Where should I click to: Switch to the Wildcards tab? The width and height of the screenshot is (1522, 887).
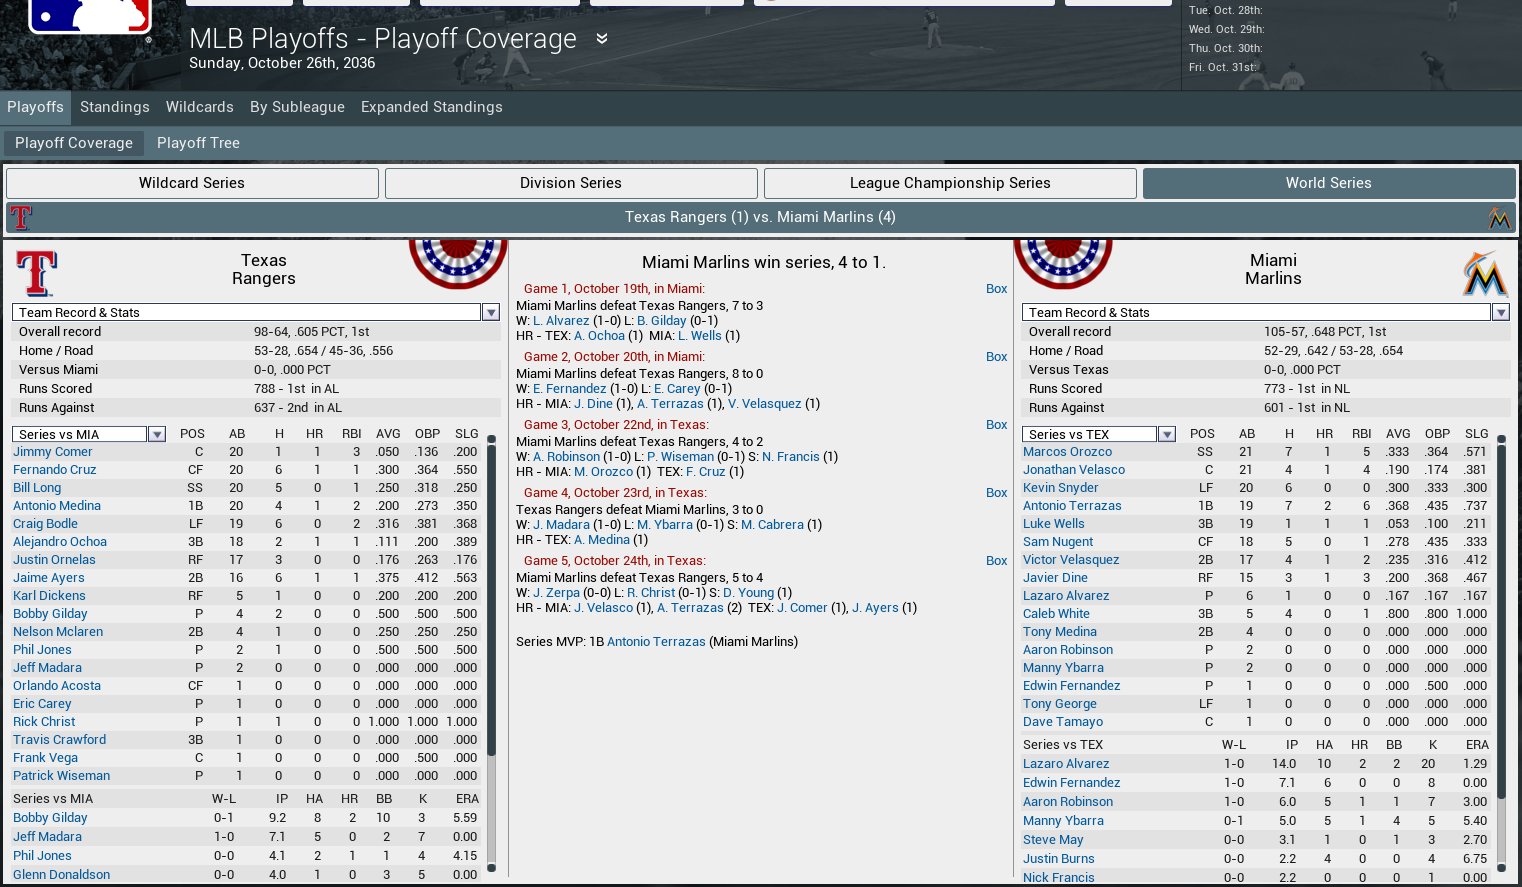coord(199,107)
